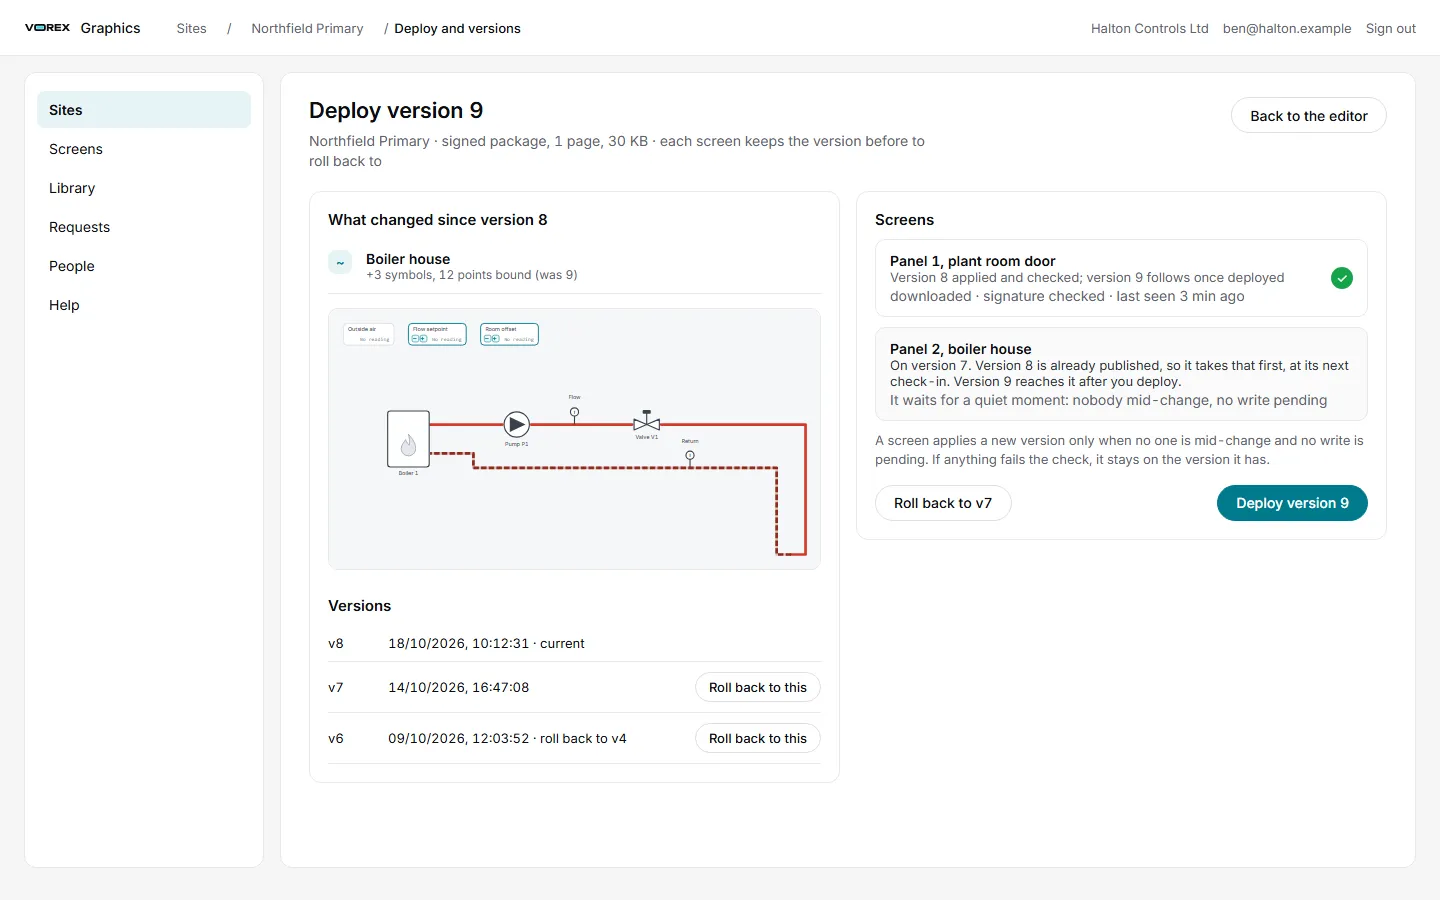The width and height of the screenshot is (1440, 900).
Task: Click the Deploy and versions breadcrumb
Action: click(457, 28)
